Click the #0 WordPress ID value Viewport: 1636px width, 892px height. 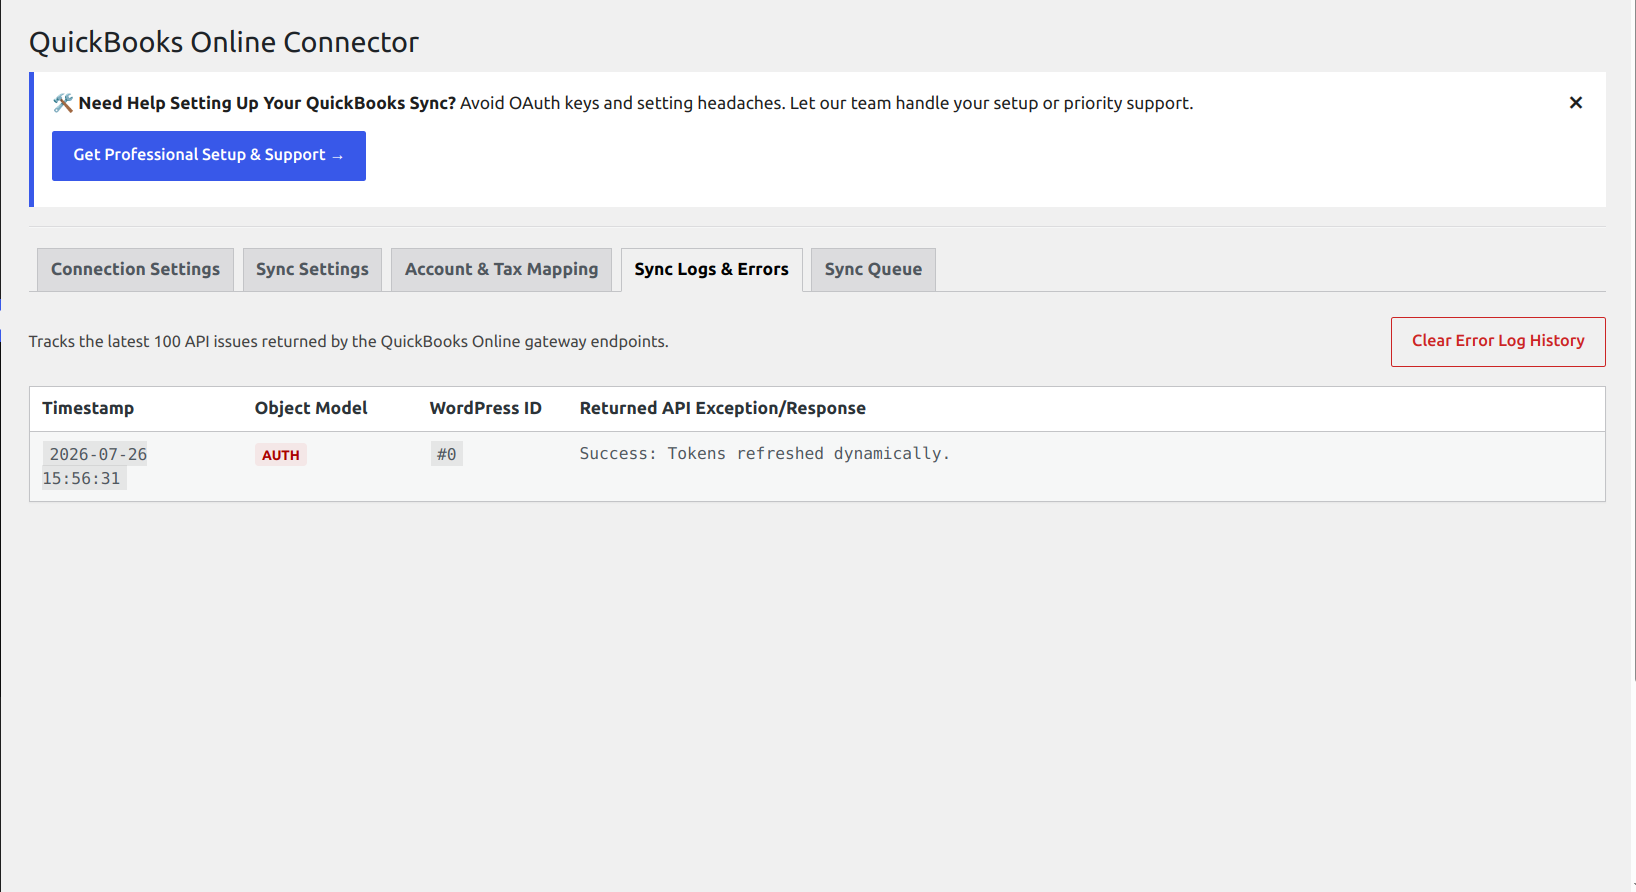tap(446, 455)
